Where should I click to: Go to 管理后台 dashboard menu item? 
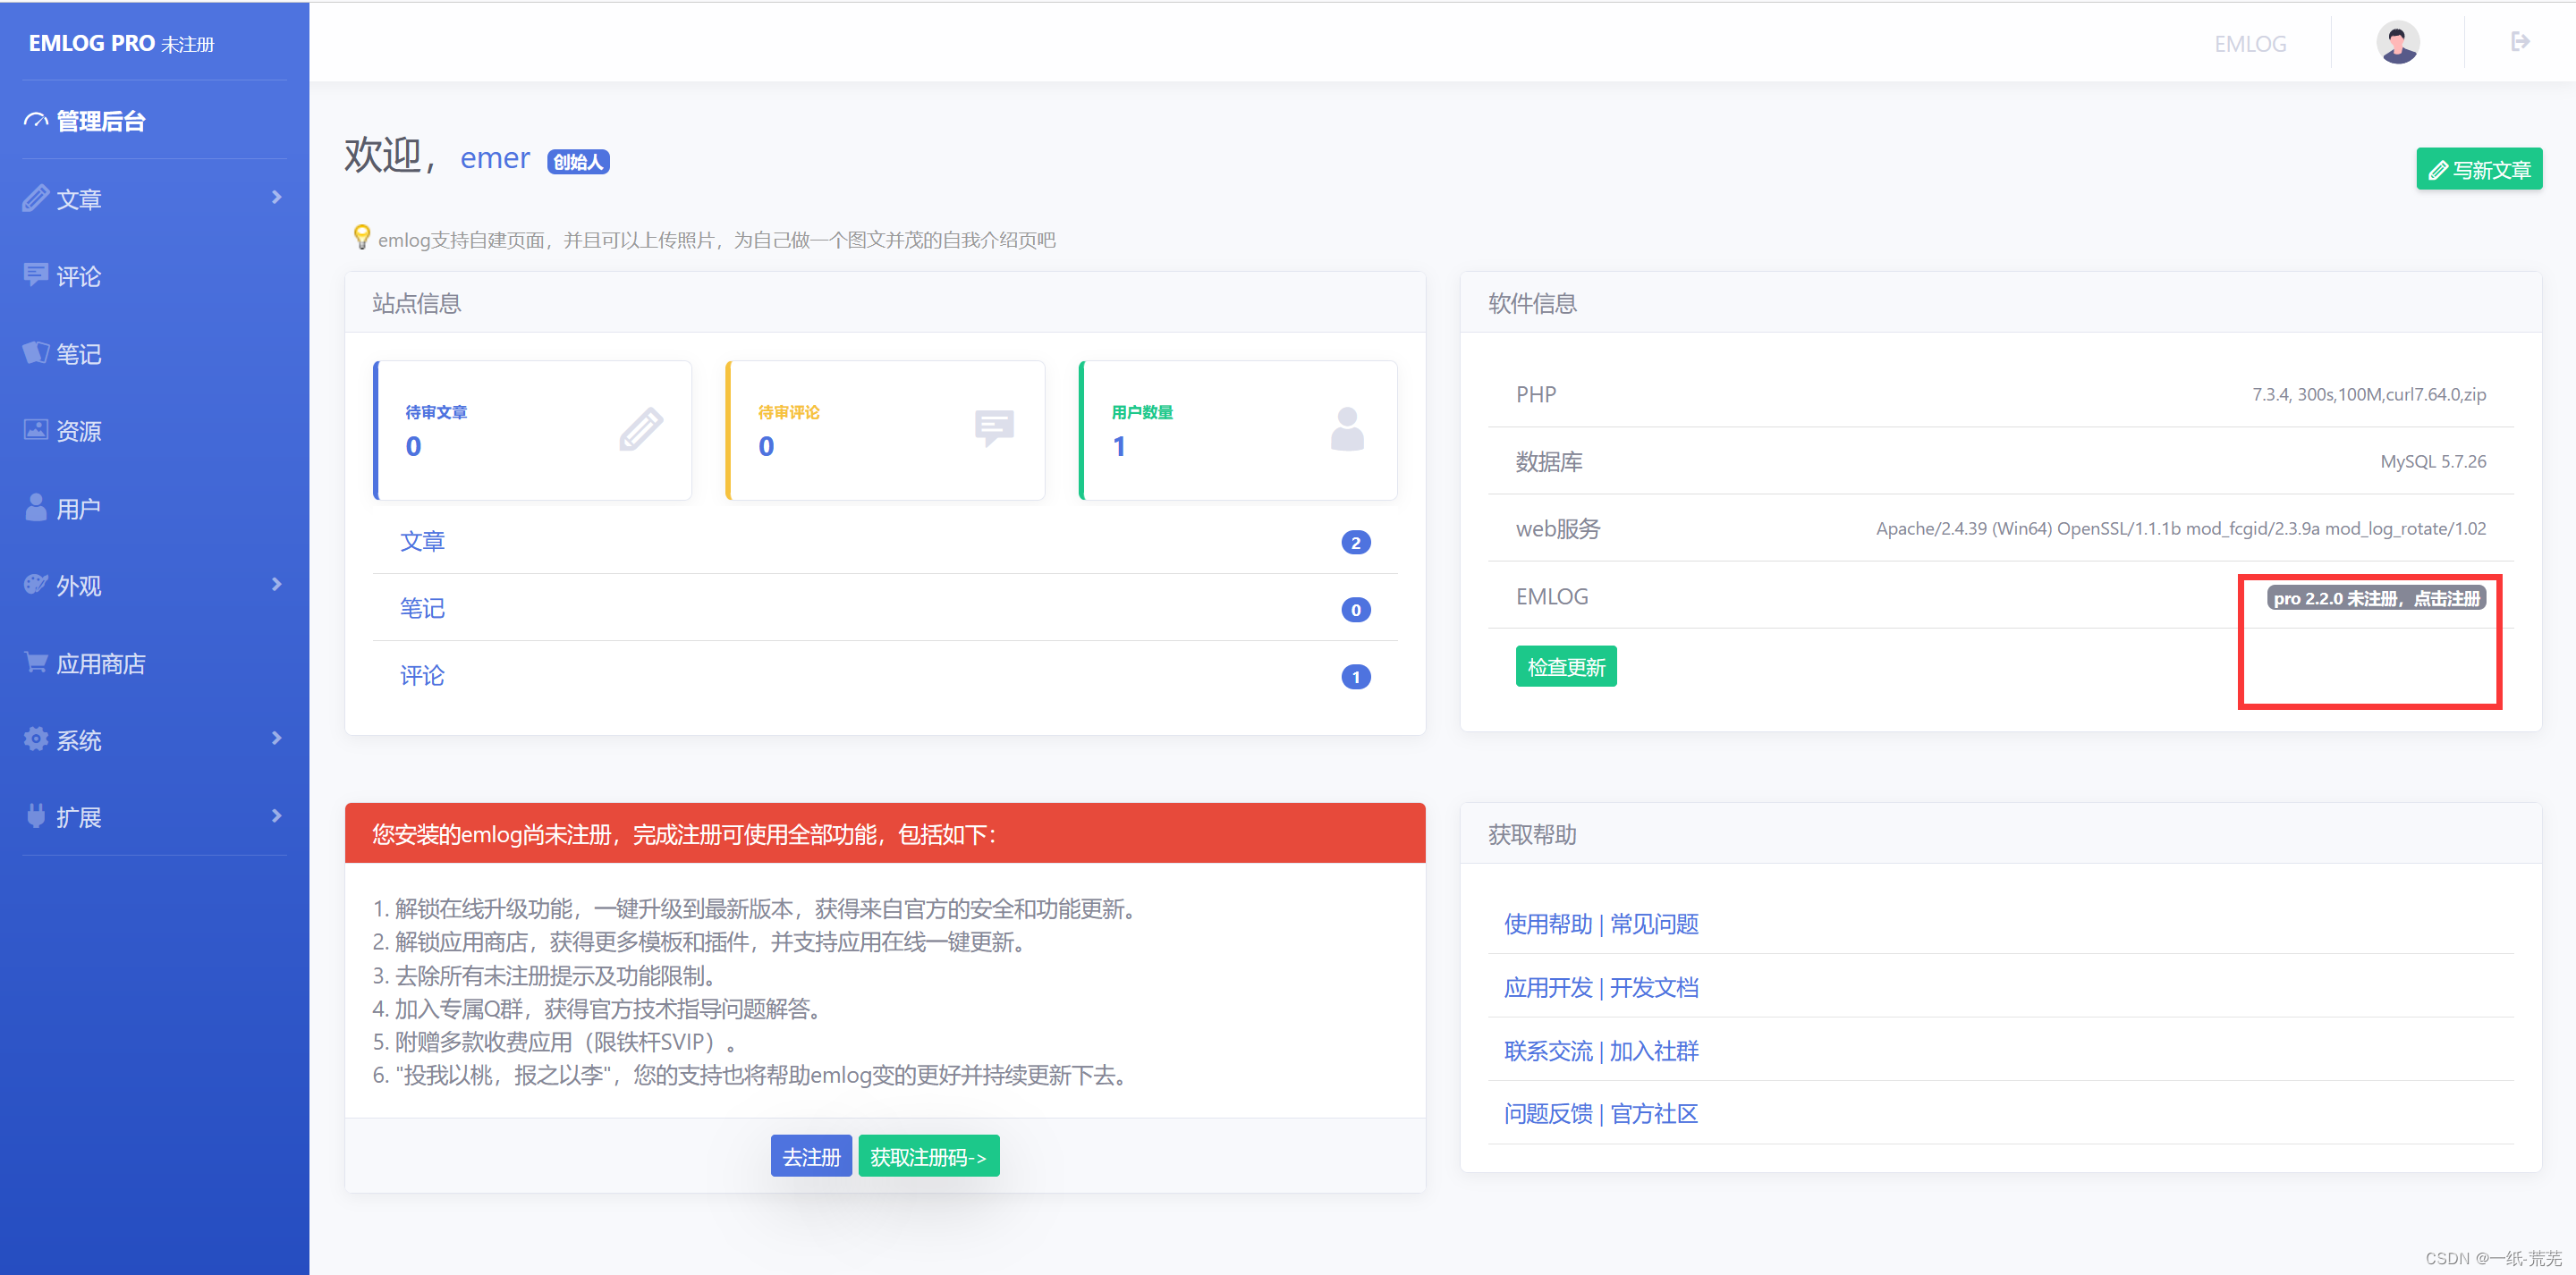(x=100, y=121)
